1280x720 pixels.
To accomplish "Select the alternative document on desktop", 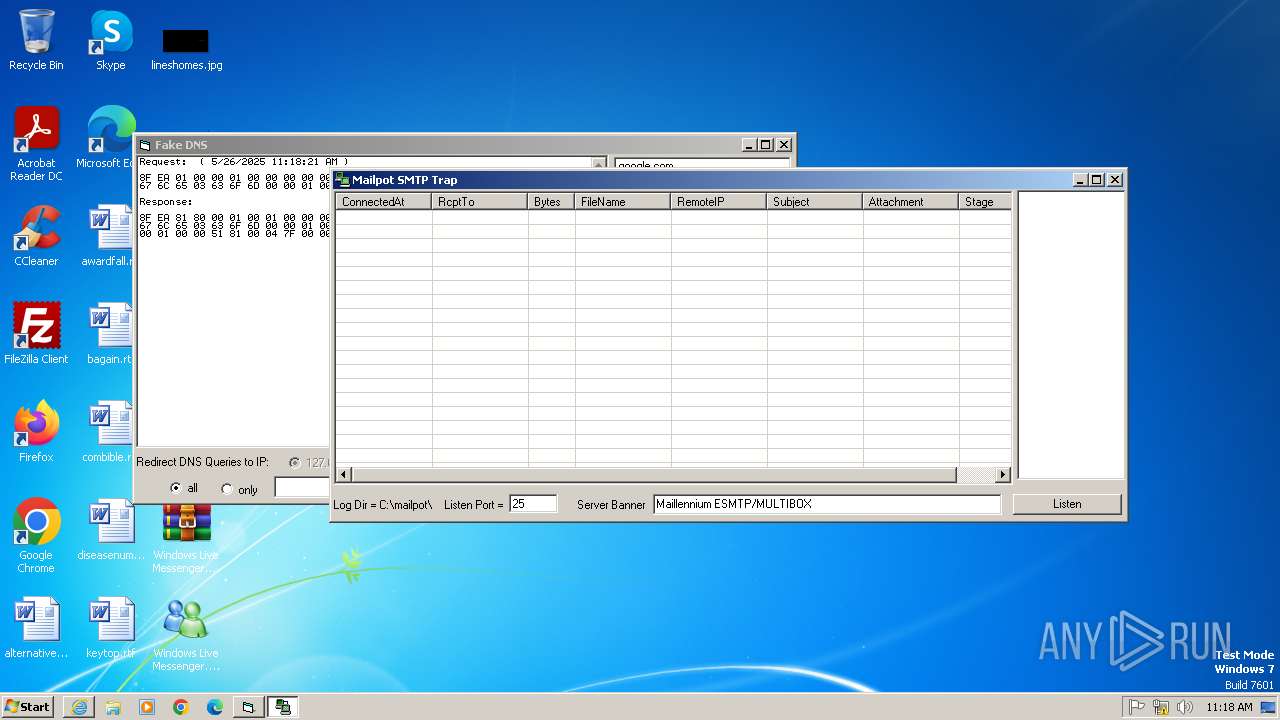I will click(36, 628).
